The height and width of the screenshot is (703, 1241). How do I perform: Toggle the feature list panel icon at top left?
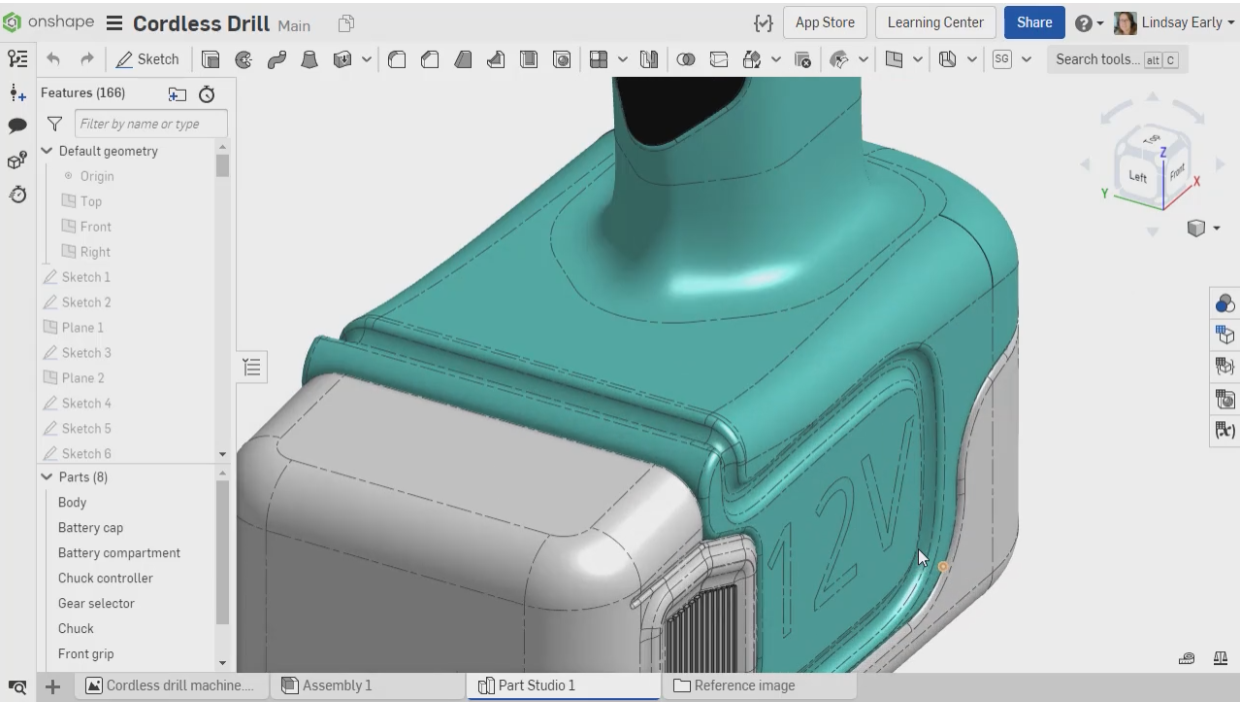click(17, 59)
